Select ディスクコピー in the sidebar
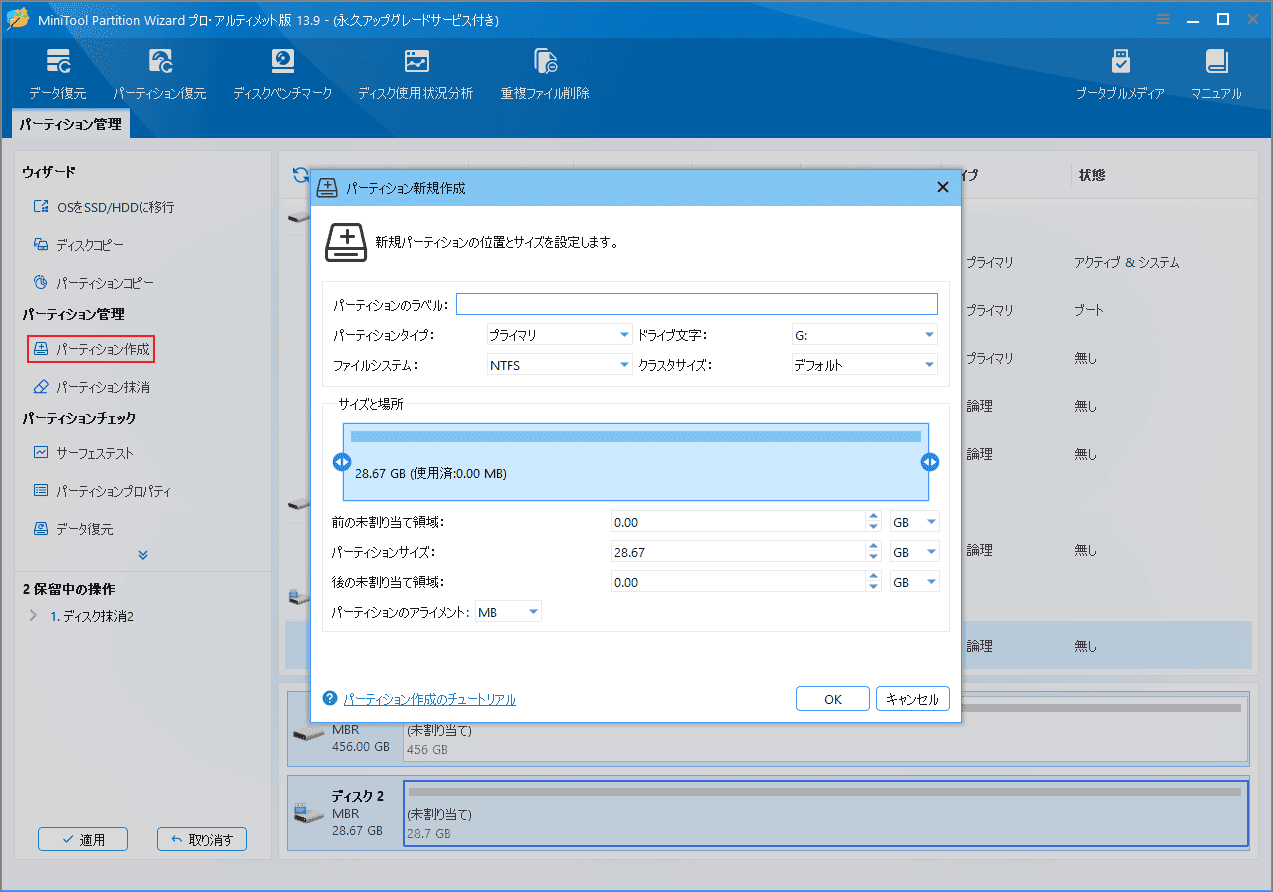Image resolution: width=1273 pixels, height=892 pixels. tap(79, 245)
